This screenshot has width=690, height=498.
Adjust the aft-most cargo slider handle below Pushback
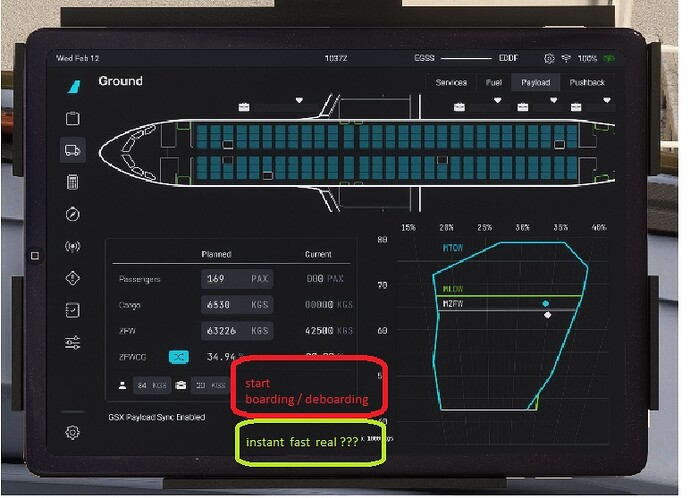[607, 100]
